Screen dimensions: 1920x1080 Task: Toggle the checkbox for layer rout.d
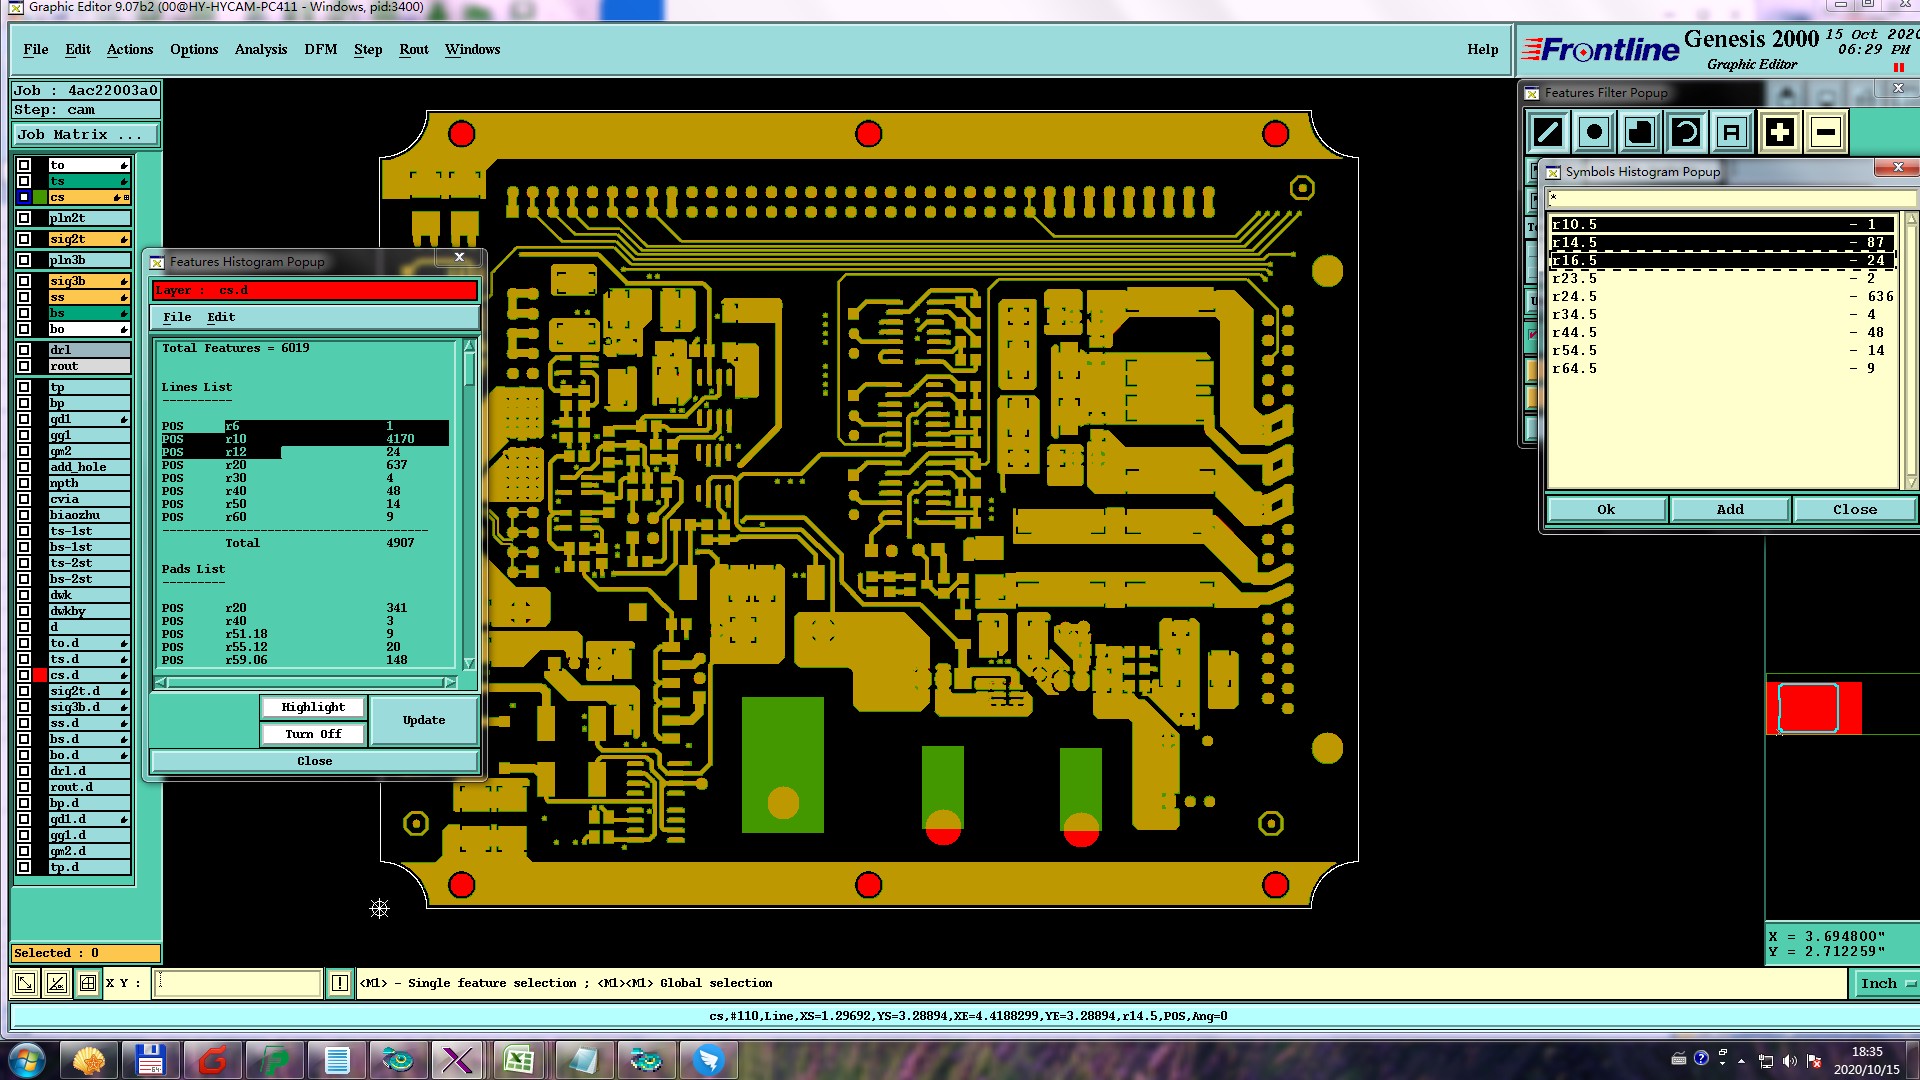[x=24, y=787]
